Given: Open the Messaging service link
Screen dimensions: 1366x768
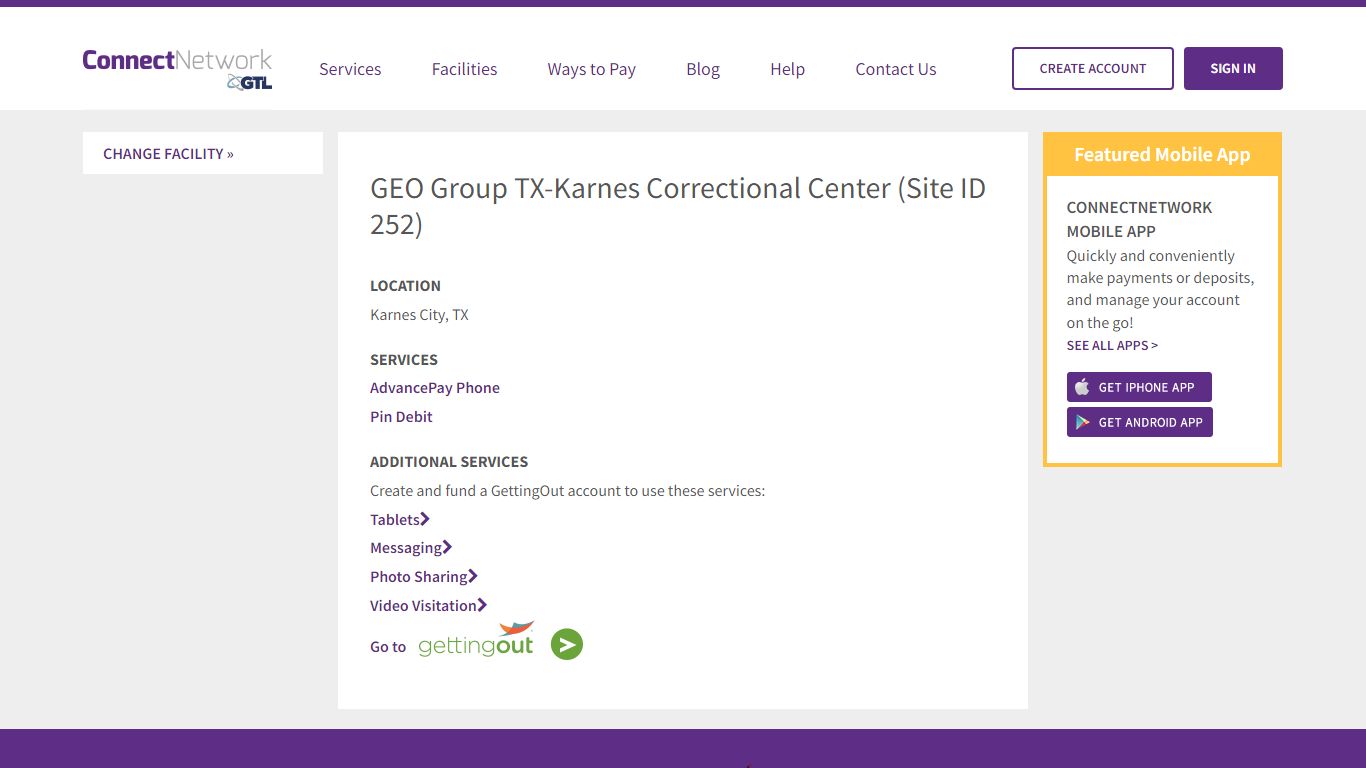Looking at the screenshot, I should (x=411, y=548).
